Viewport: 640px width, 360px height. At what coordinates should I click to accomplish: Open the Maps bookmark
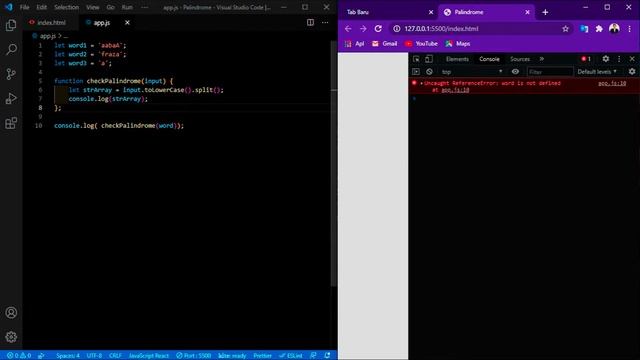click(x=458, y=44)
